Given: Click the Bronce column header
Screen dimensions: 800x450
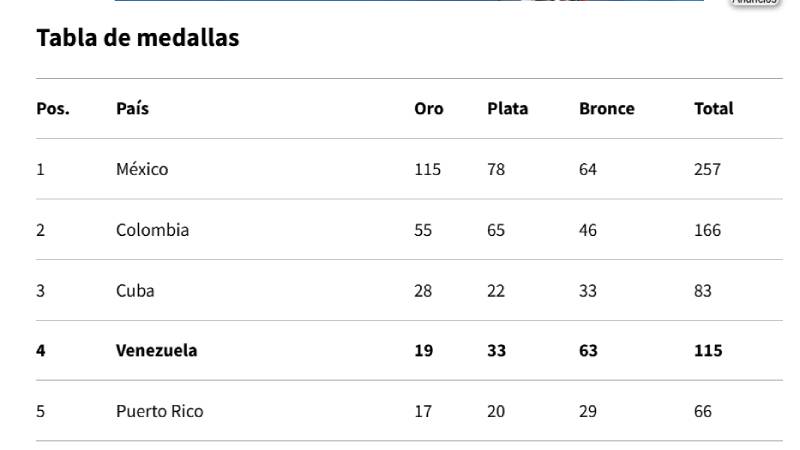Looking at the screenshot, I should (x=607, y=109).
